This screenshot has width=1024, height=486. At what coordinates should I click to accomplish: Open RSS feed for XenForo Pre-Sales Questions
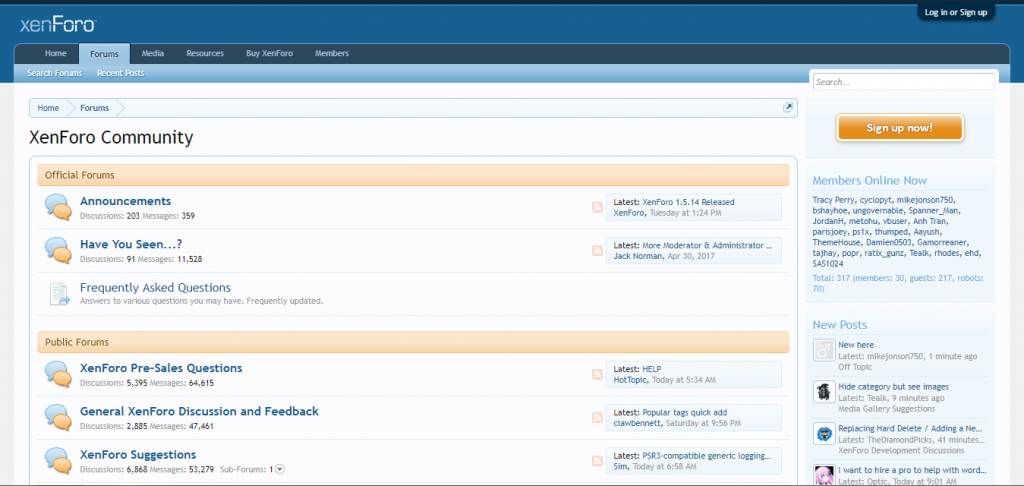(x=597, y=374)
